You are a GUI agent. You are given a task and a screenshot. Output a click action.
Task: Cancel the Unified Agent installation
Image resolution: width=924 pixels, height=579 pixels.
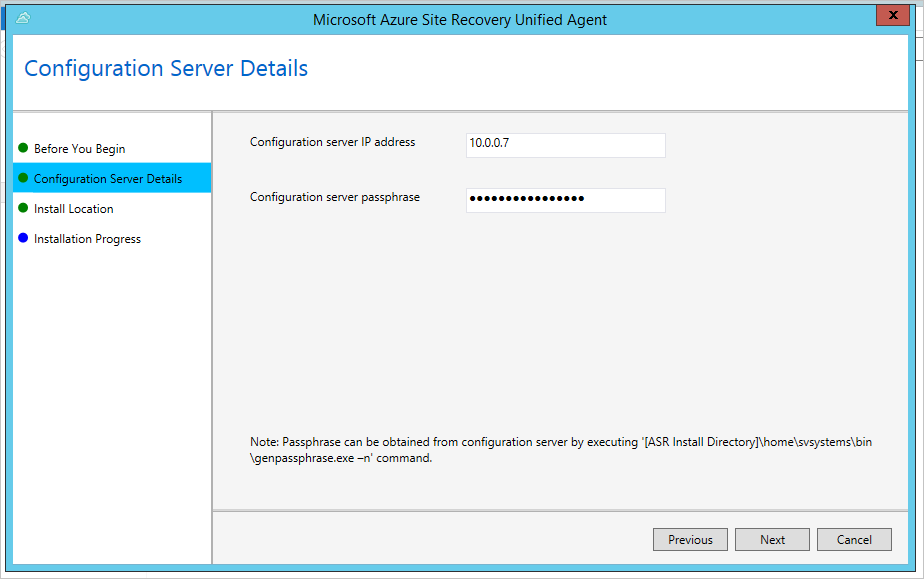tap(854, 539)
